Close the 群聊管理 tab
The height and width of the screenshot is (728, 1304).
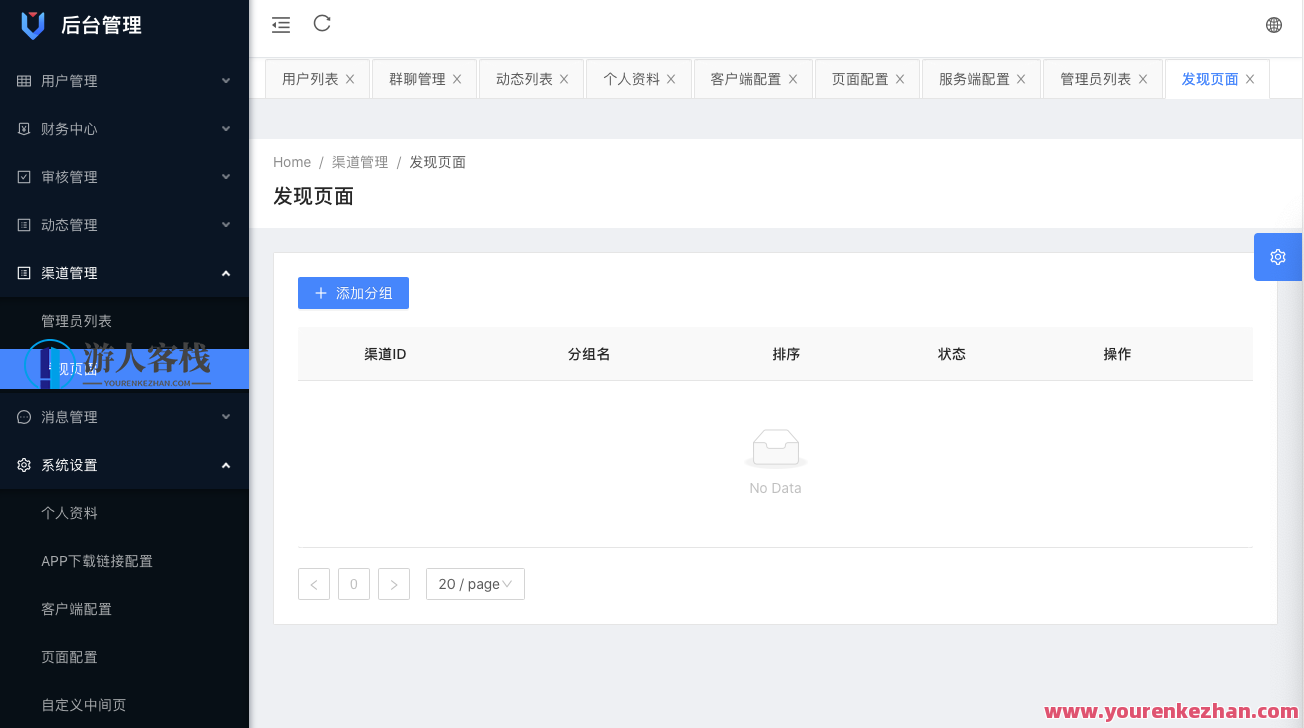pos(457,78)
